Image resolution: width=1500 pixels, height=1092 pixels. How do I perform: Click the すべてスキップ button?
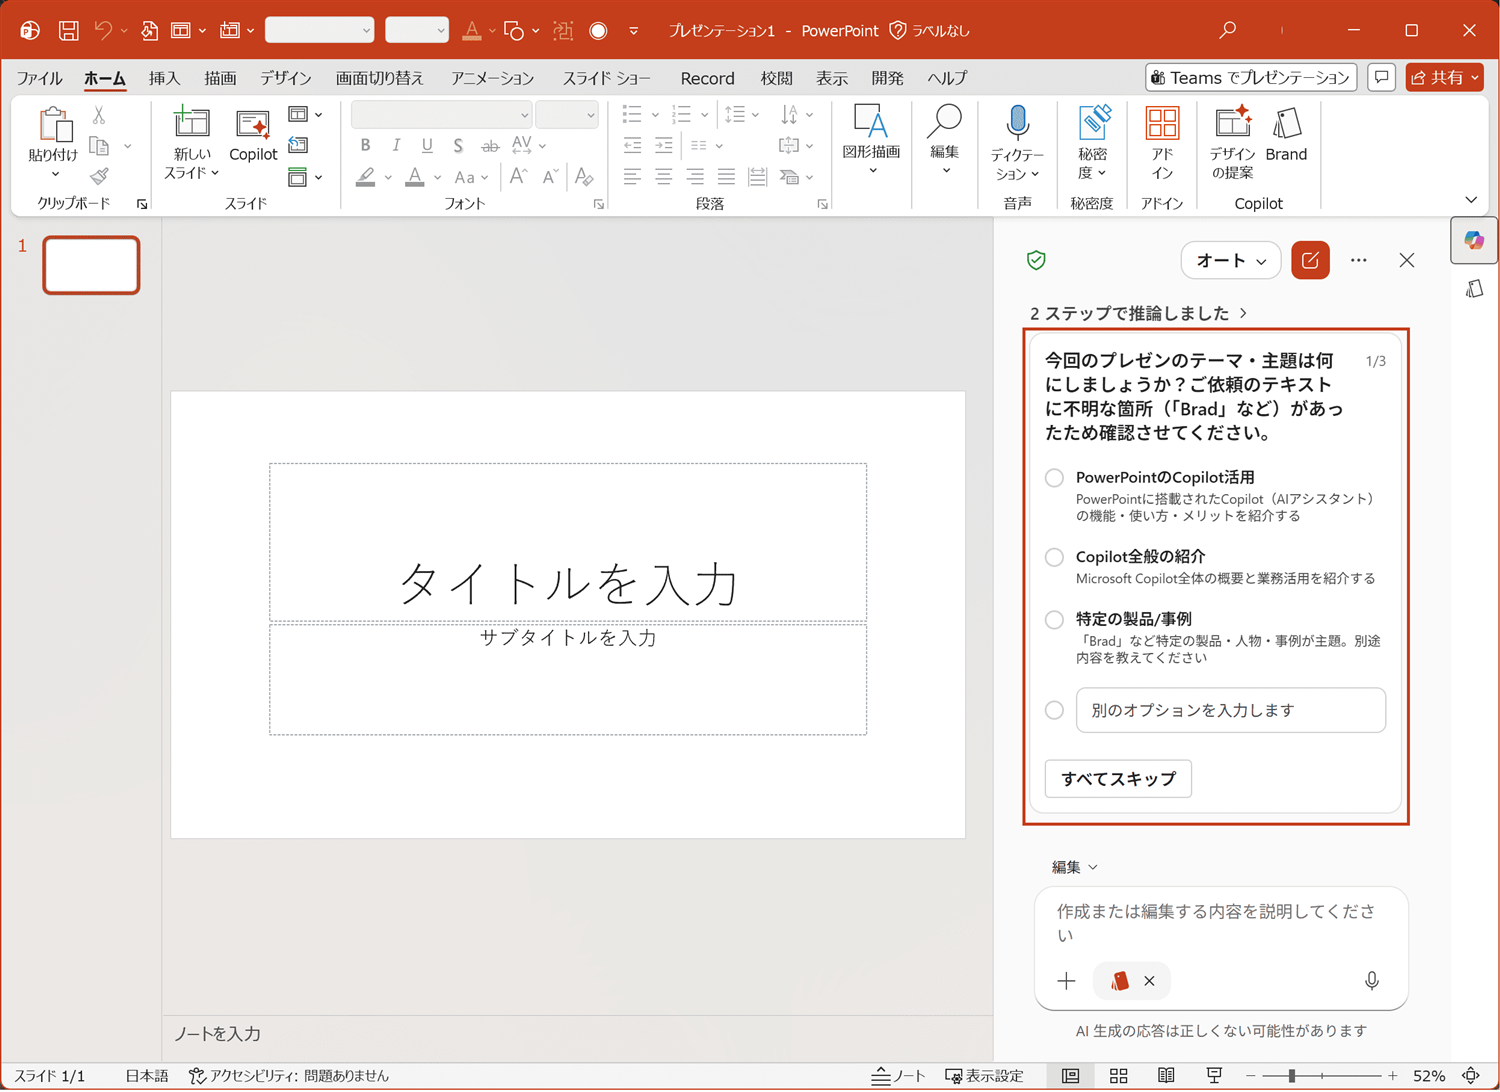click(x=1118, y=779)
